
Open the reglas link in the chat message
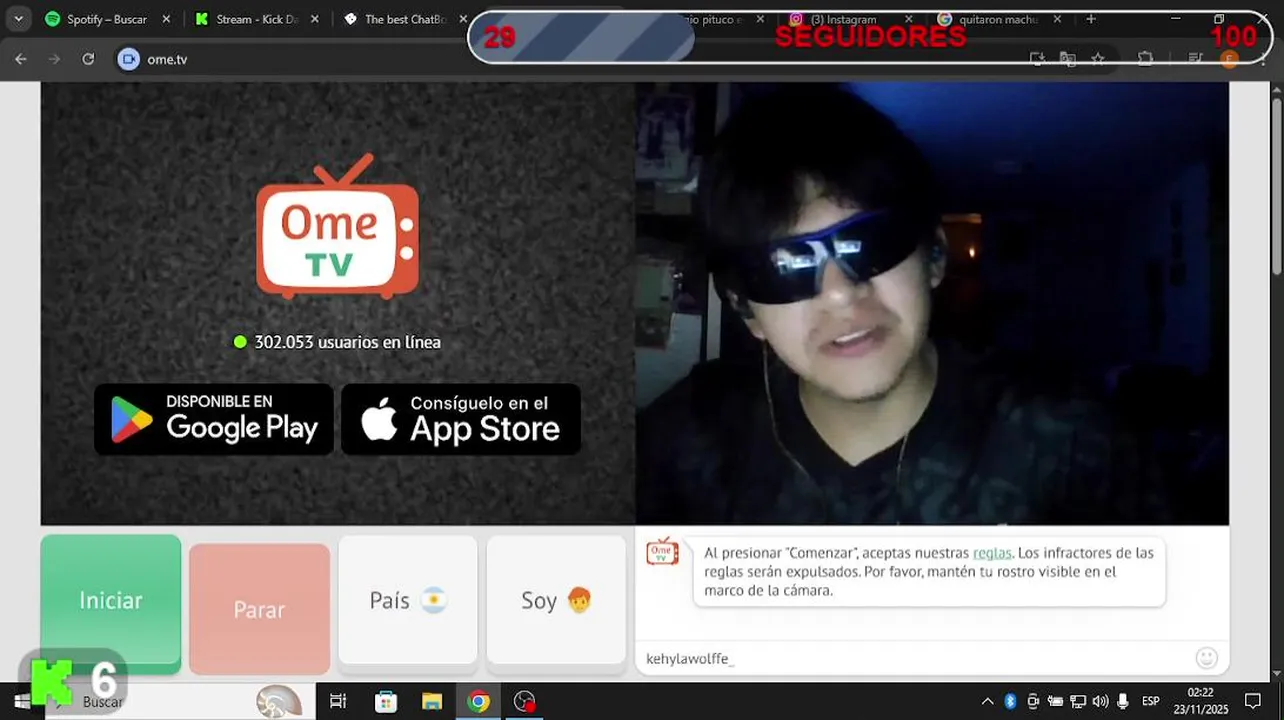click(992, 553)
